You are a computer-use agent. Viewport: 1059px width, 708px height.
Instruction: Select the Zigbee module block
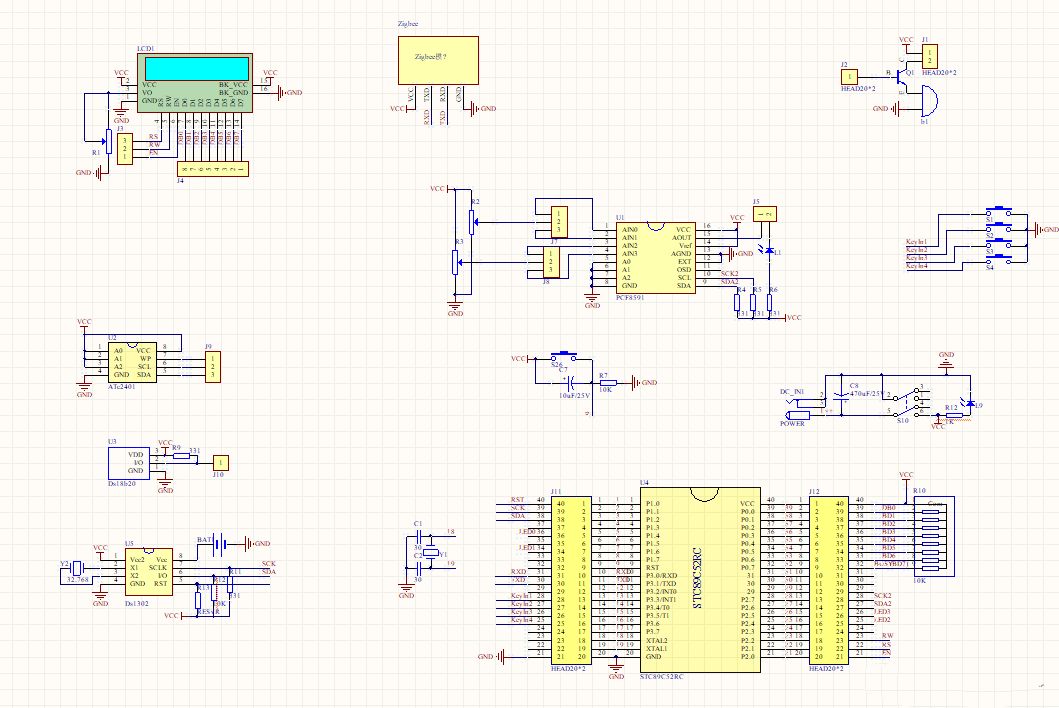point(437,60)
